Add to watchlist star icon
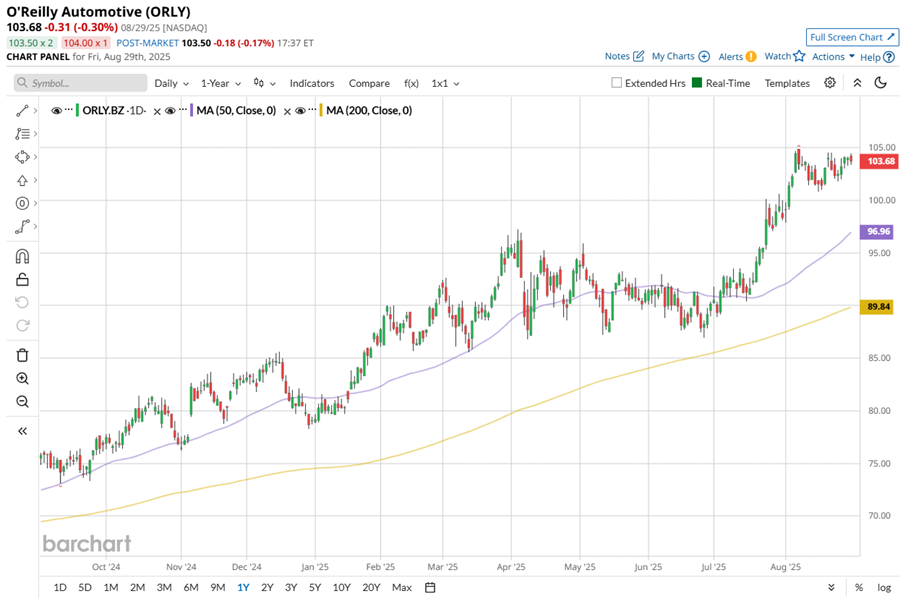 799,56
